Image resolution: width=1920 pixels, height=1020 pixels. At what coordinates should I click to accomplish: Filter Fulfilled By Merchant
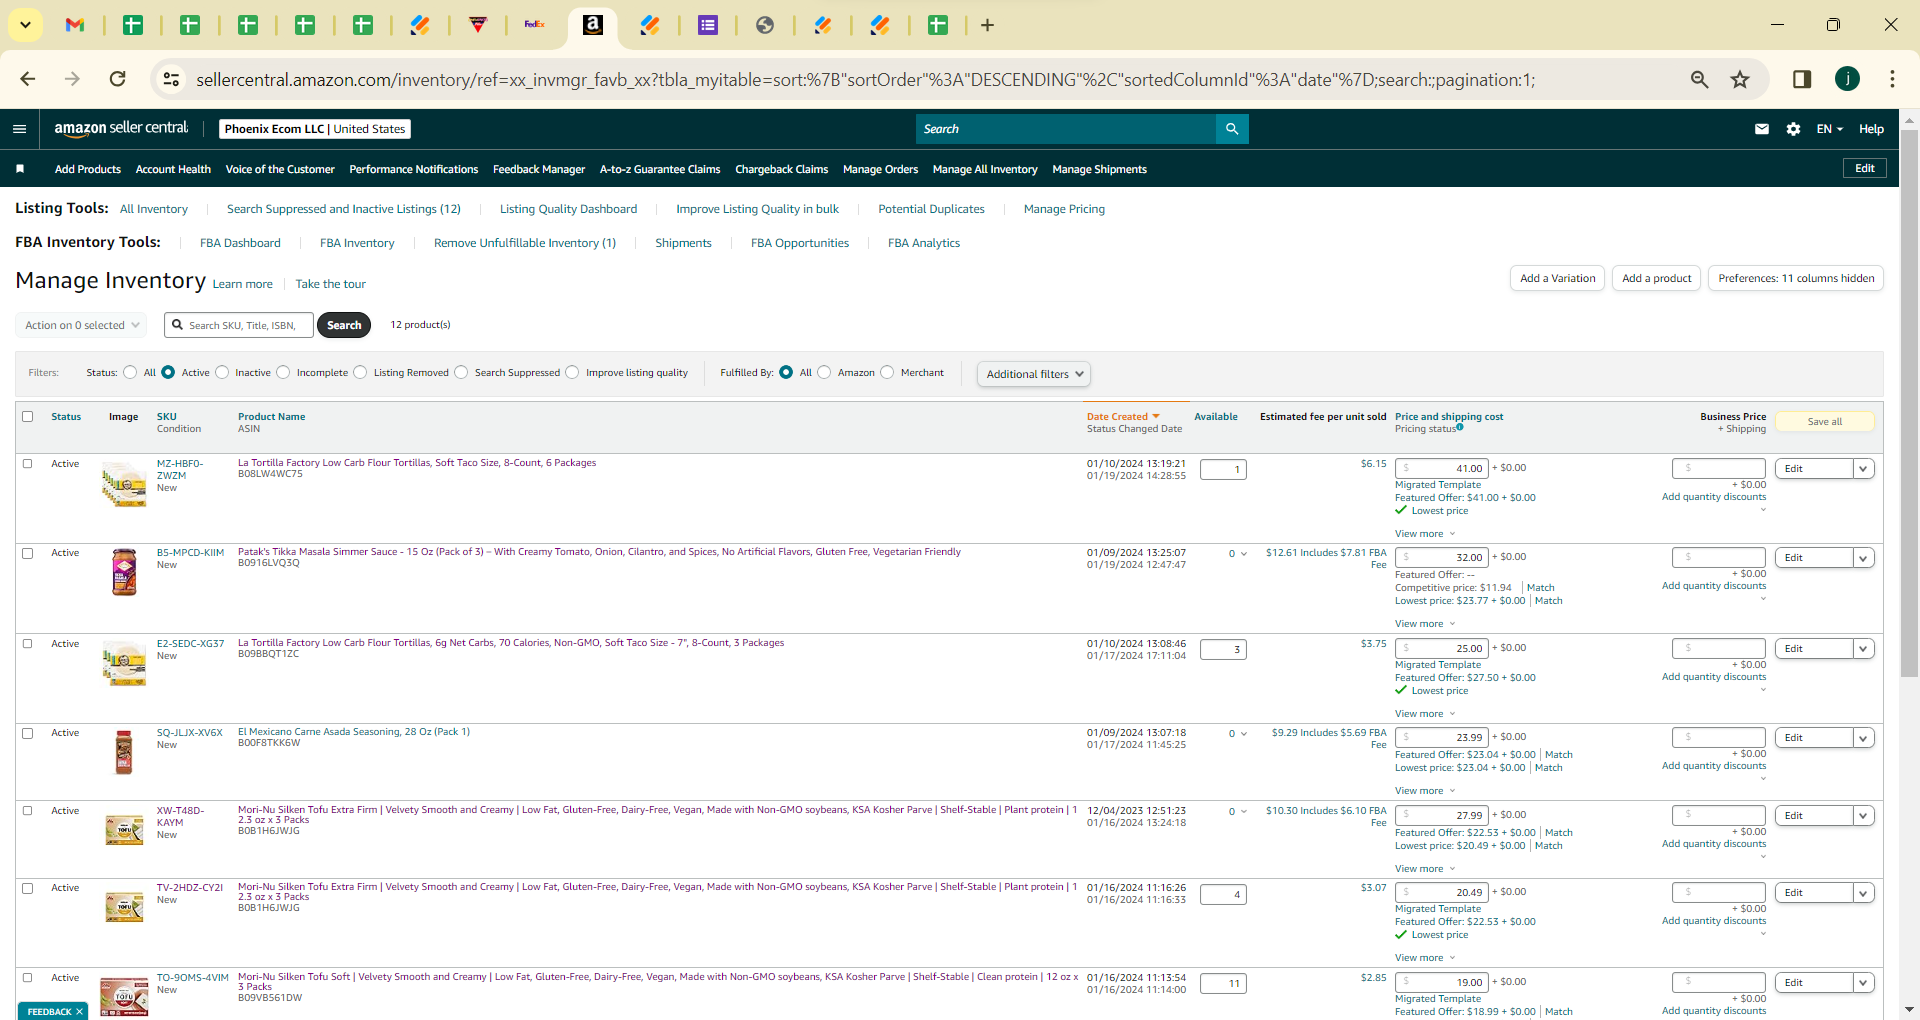click(887, 372)
